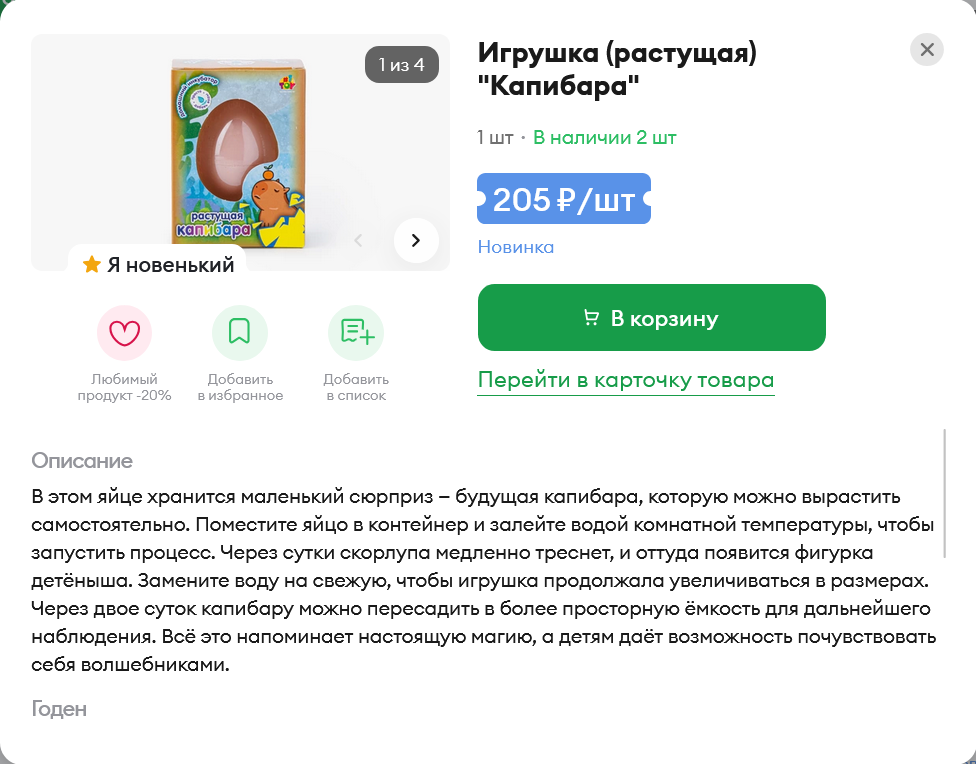This screenshot has width=976, height=764.
Task: Click the description panel scrollbar
Action: pos(944,493)
